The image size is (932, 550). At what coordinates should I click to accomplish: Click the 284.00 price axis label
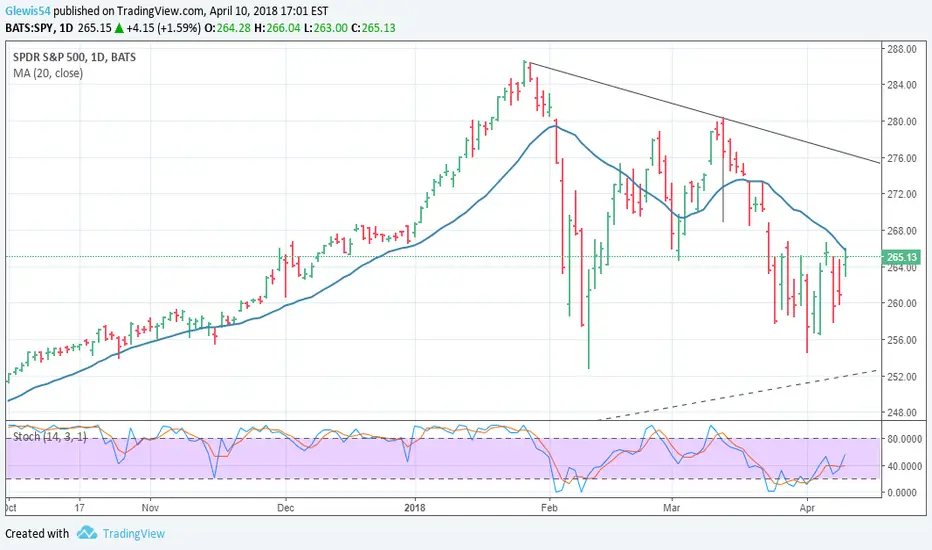[x=902, y=85]
